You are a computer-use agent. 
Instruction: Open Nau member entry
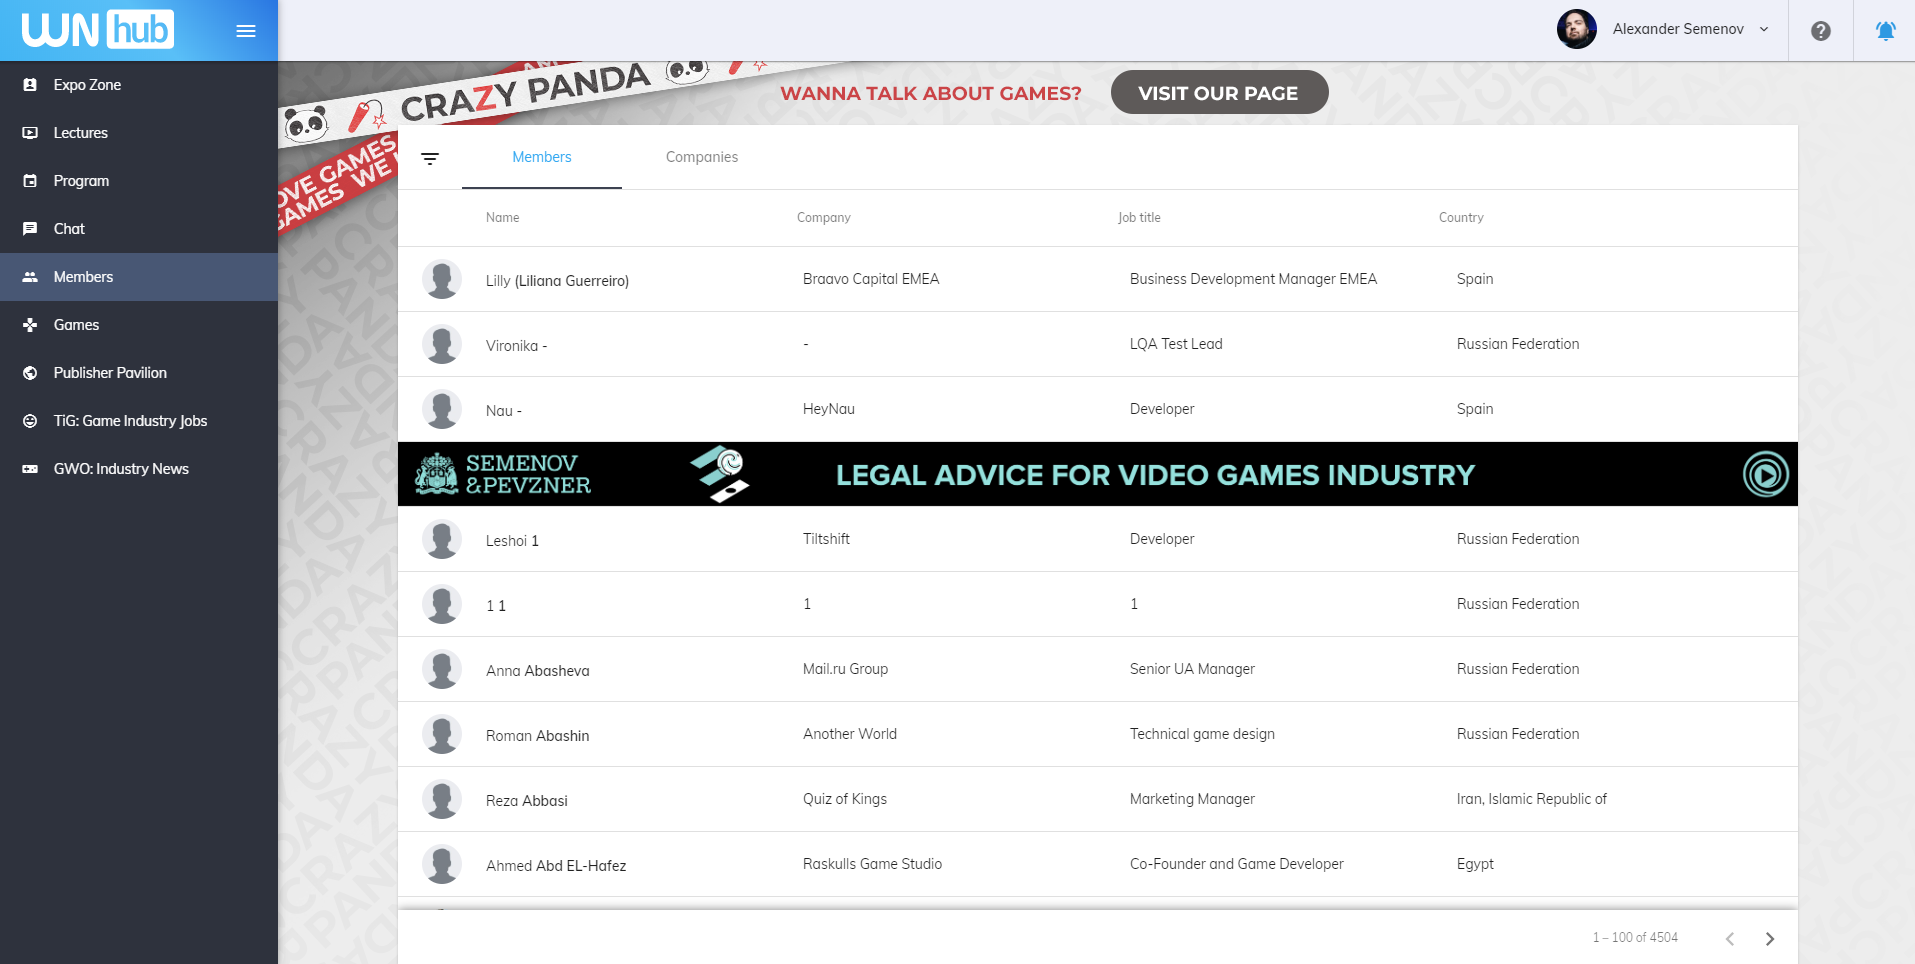click(1097, 409)
